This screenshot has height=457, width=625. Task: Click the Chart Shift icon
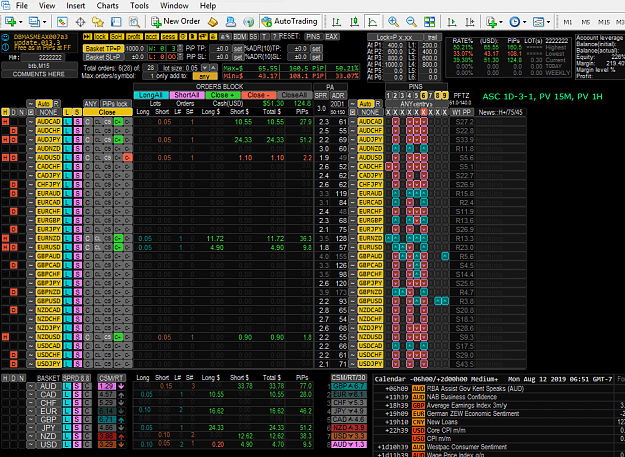[x=470, y=22]
